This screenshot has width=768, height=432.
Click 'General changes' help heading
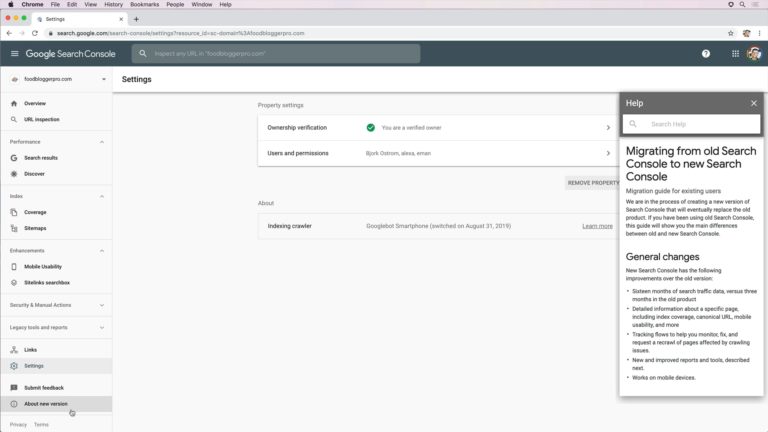pos(662,257)
